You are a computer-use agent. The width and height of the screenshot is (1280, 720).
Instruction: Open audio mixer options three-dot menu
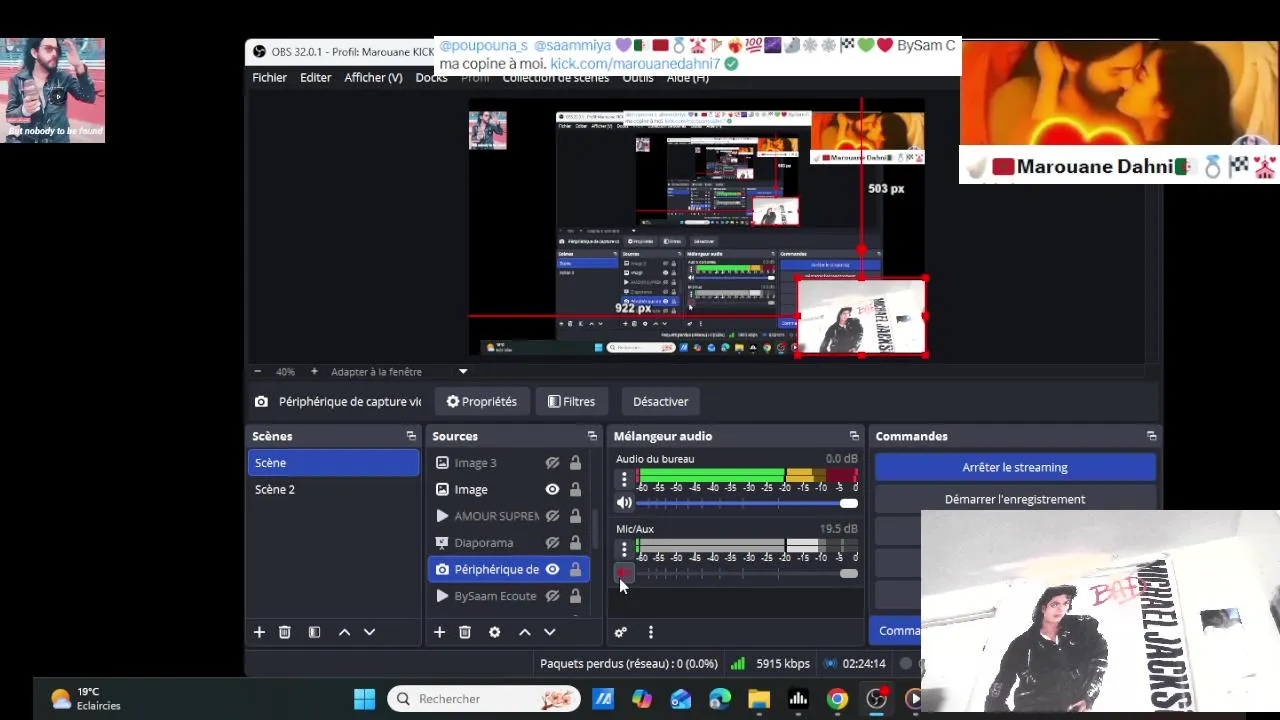(651, 632)
